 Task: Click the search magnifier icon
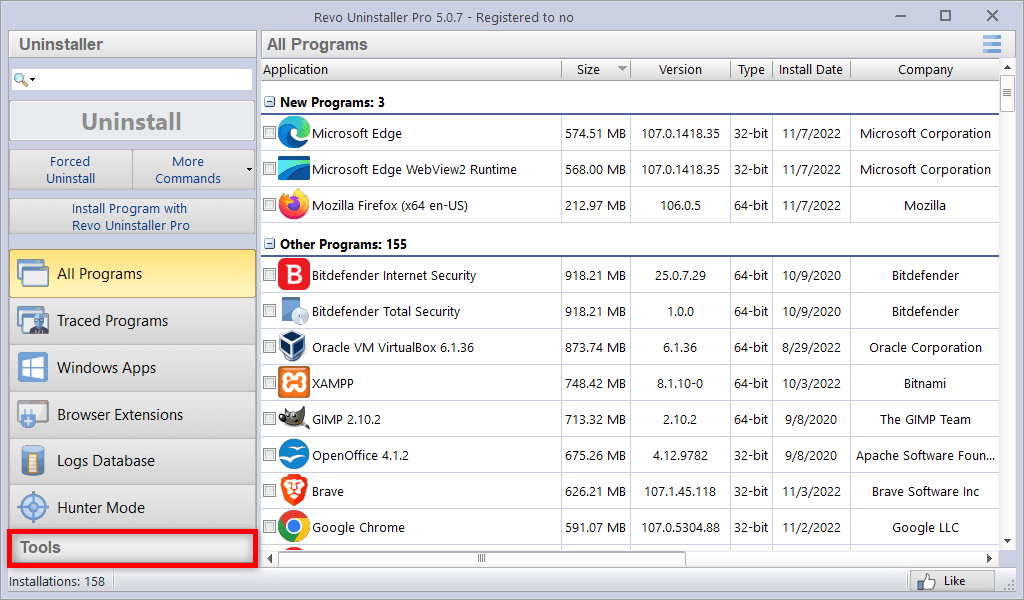pos(21,80)
